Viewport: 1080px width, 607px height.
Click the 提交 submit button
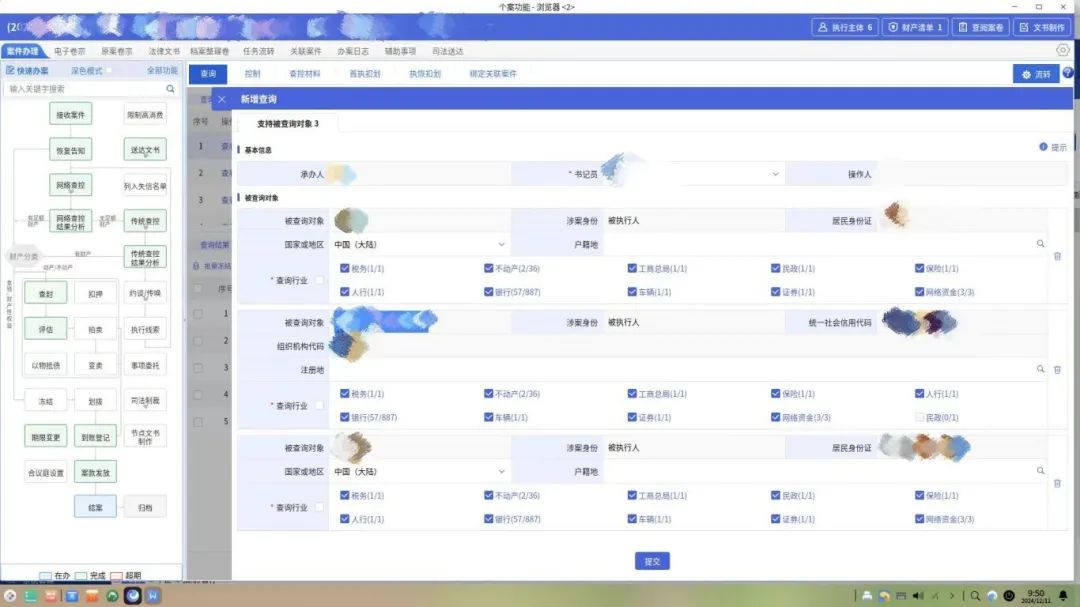click(652, 561)
